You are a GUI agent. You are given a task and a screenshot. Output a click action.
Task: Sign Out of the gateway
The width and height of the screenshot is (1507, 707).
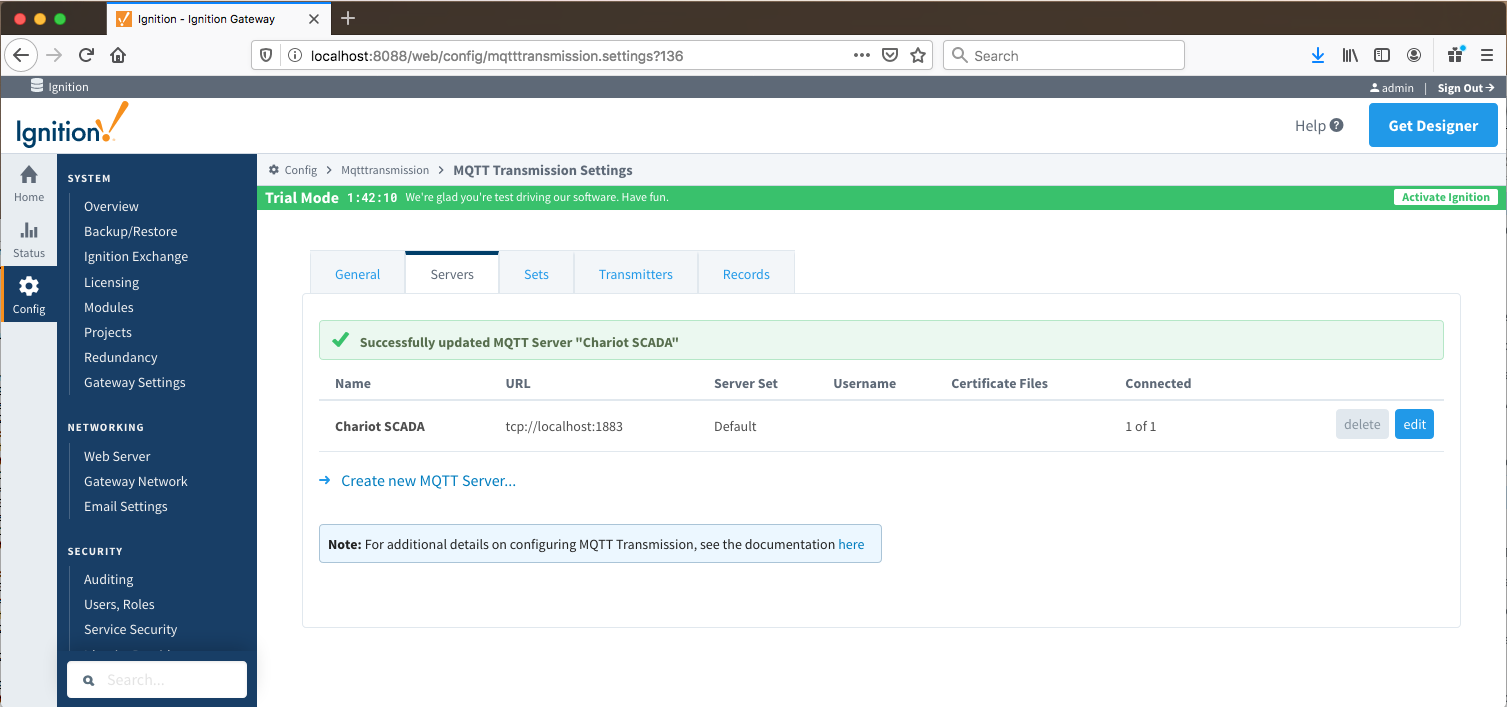coord(1466,88)
